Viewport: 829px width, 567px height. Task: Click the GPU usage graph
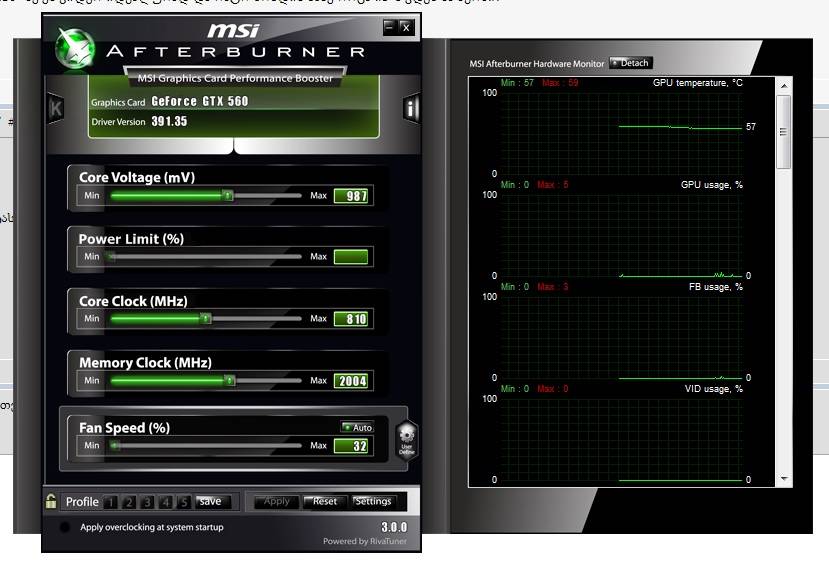point(621,235)
